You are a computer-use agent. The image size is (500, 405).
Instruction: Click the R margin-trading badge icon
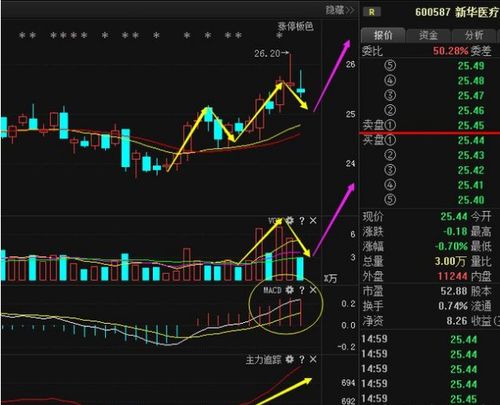(371, 12)
